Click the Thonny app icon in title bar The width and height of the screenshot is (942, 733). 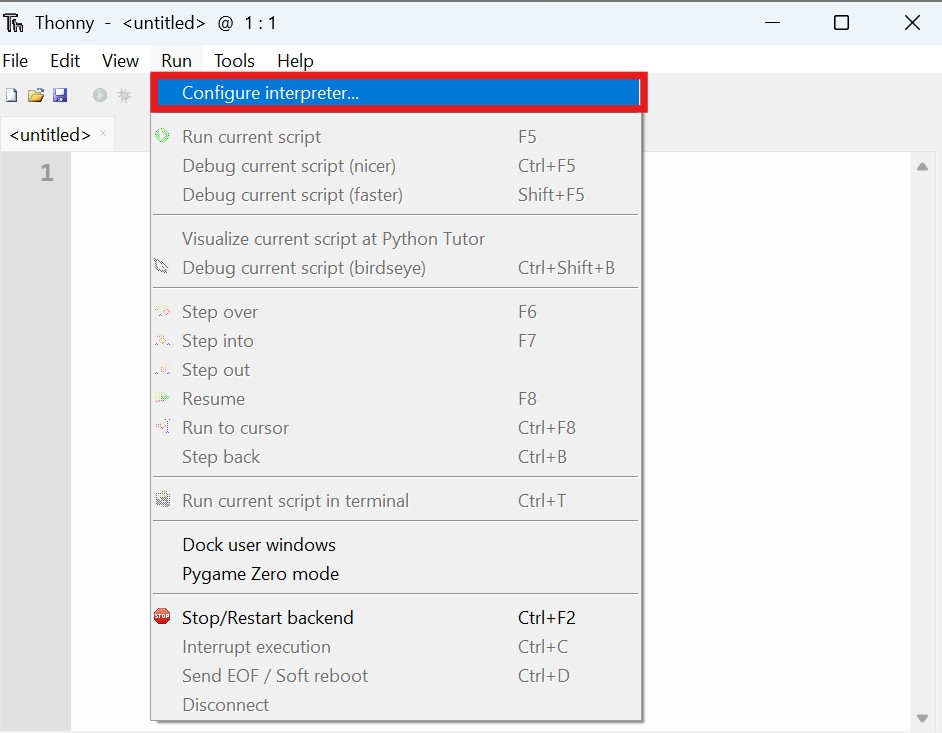pyautogui.click(x=13, y=23)
